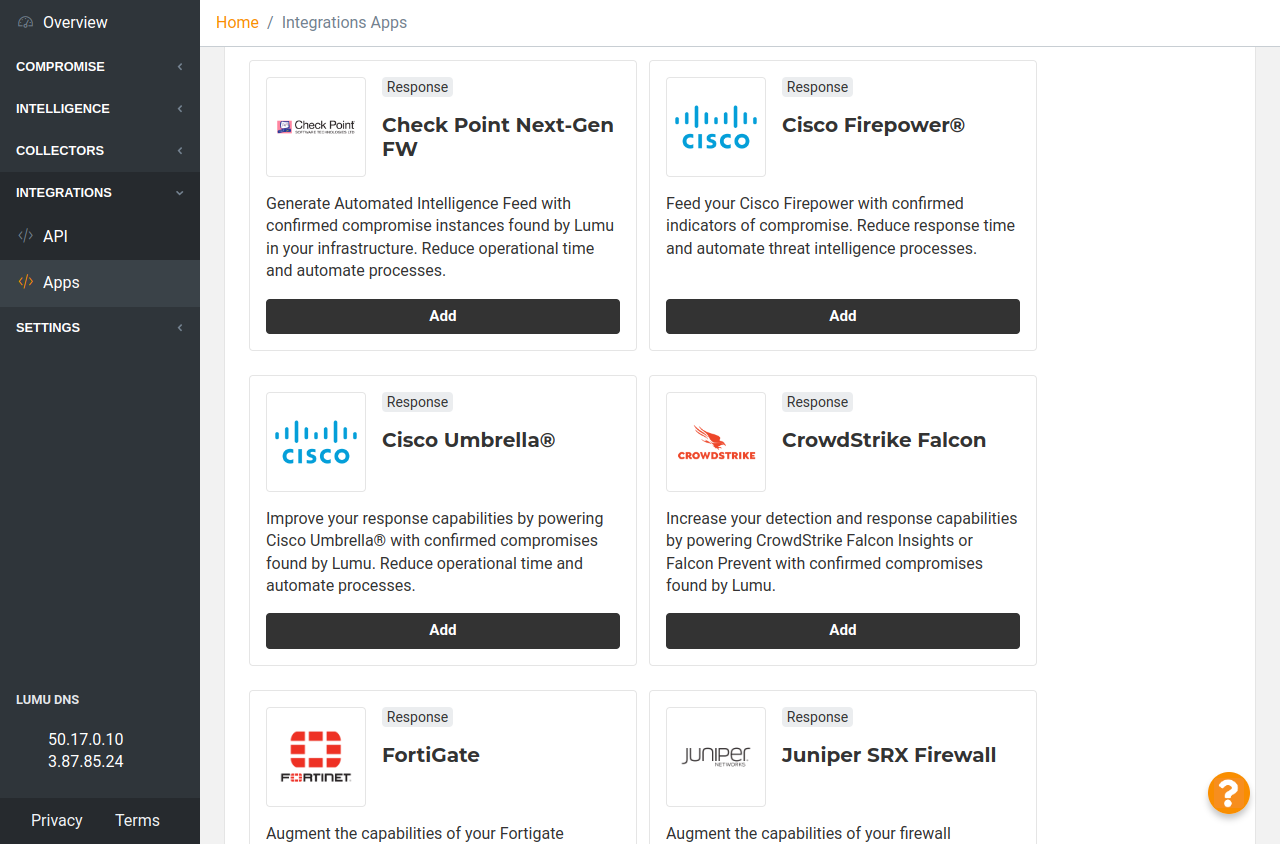Select the Apps menu item
This screenshot has height=844, width=1280.
pos(61,282)
